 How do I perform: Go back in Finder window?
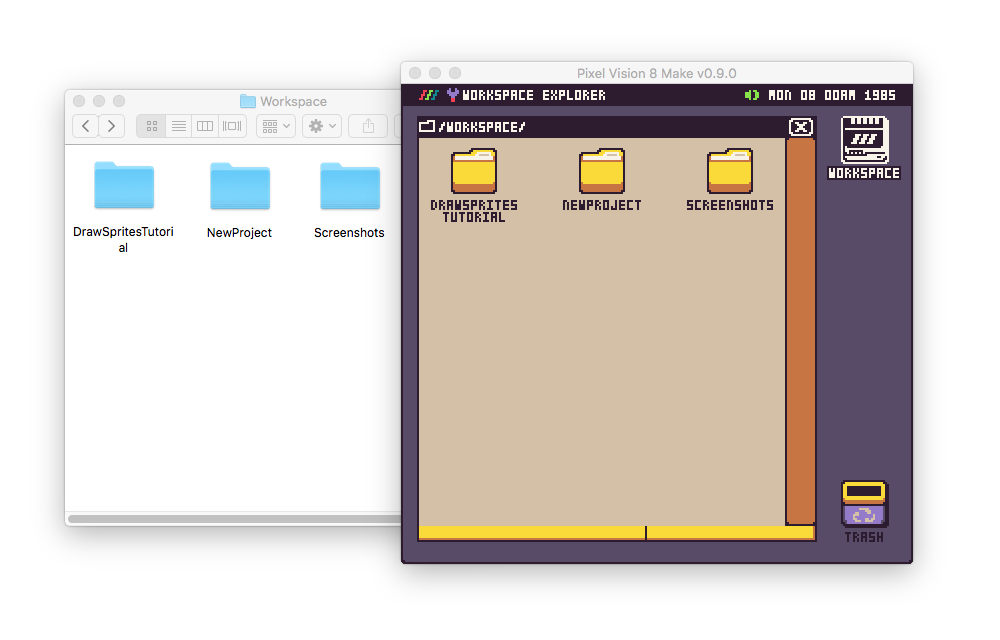click(85, 126)
